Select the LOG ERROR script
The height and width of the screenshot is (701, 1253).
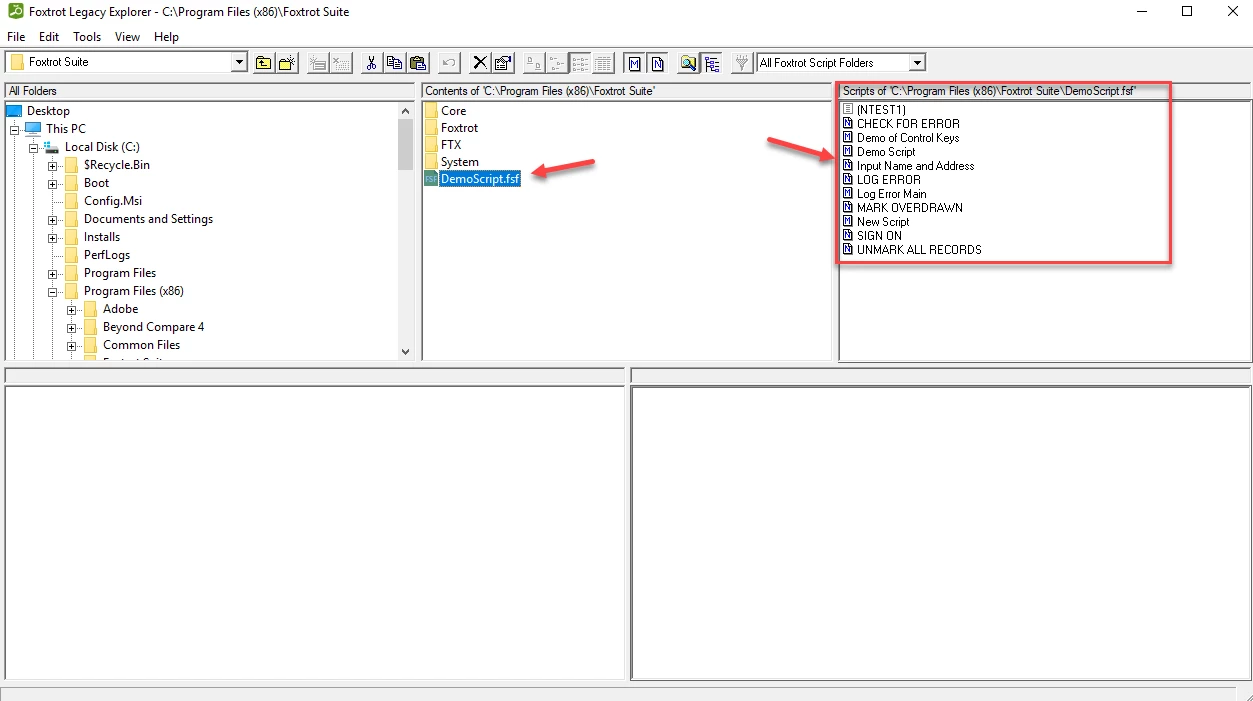pos(888,180)
